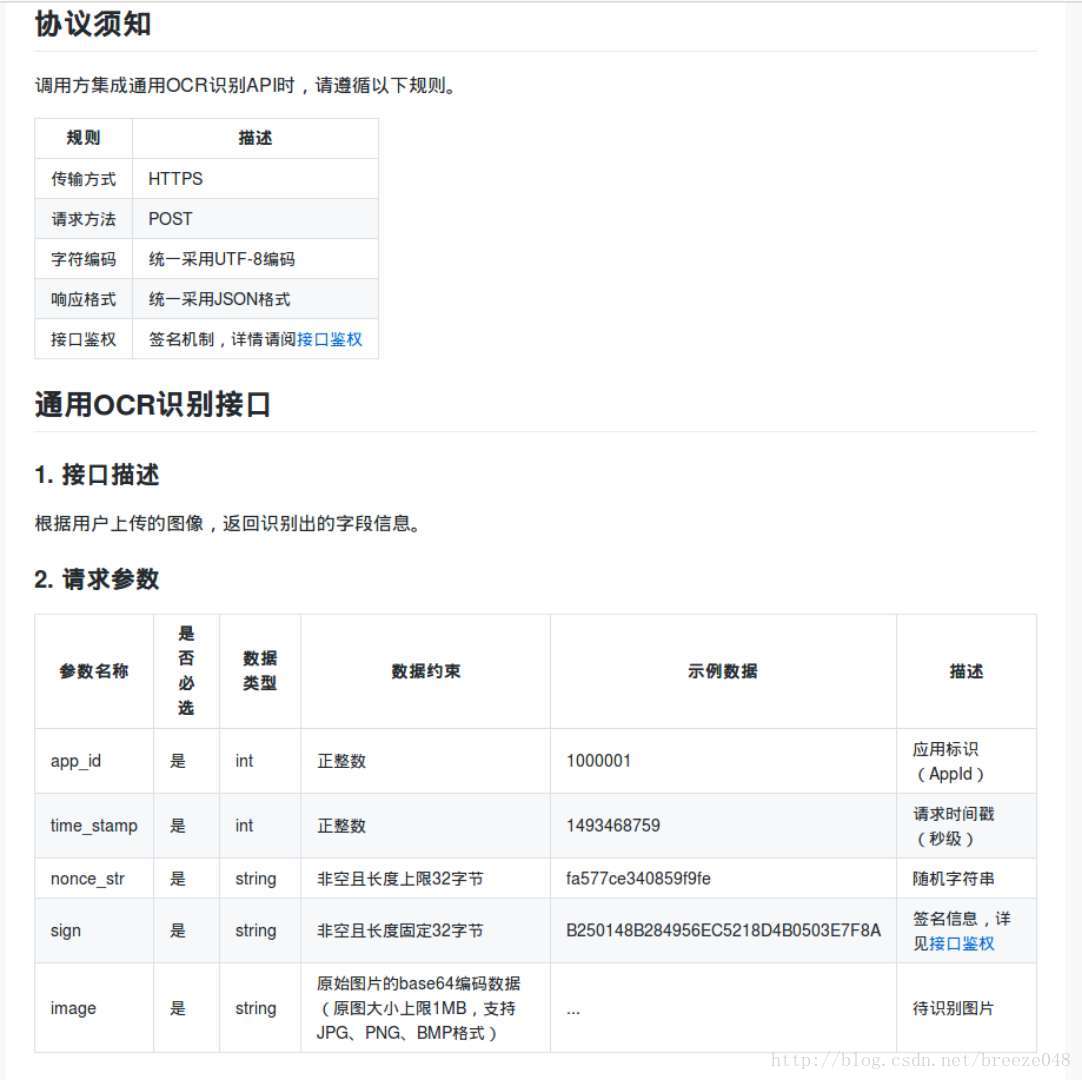The image size is (1082, 1080).
Task: Click the example value 1493468759
Action: [613, 825]
